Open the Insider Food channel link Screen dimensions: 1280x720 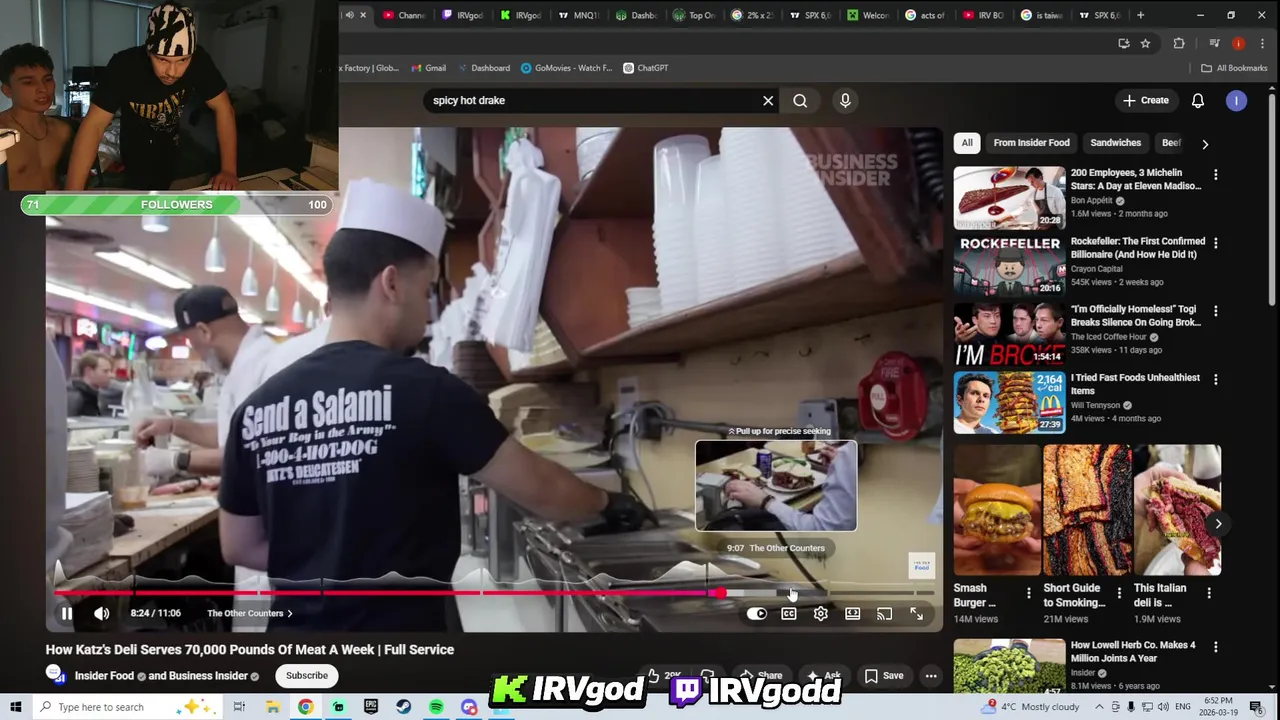104,676
